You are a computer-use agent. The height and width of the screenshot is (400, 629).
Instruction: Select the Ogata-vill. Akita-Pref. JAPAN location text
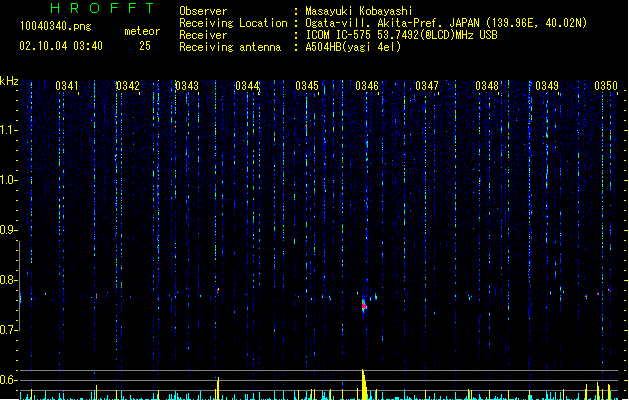pos(446,23)
